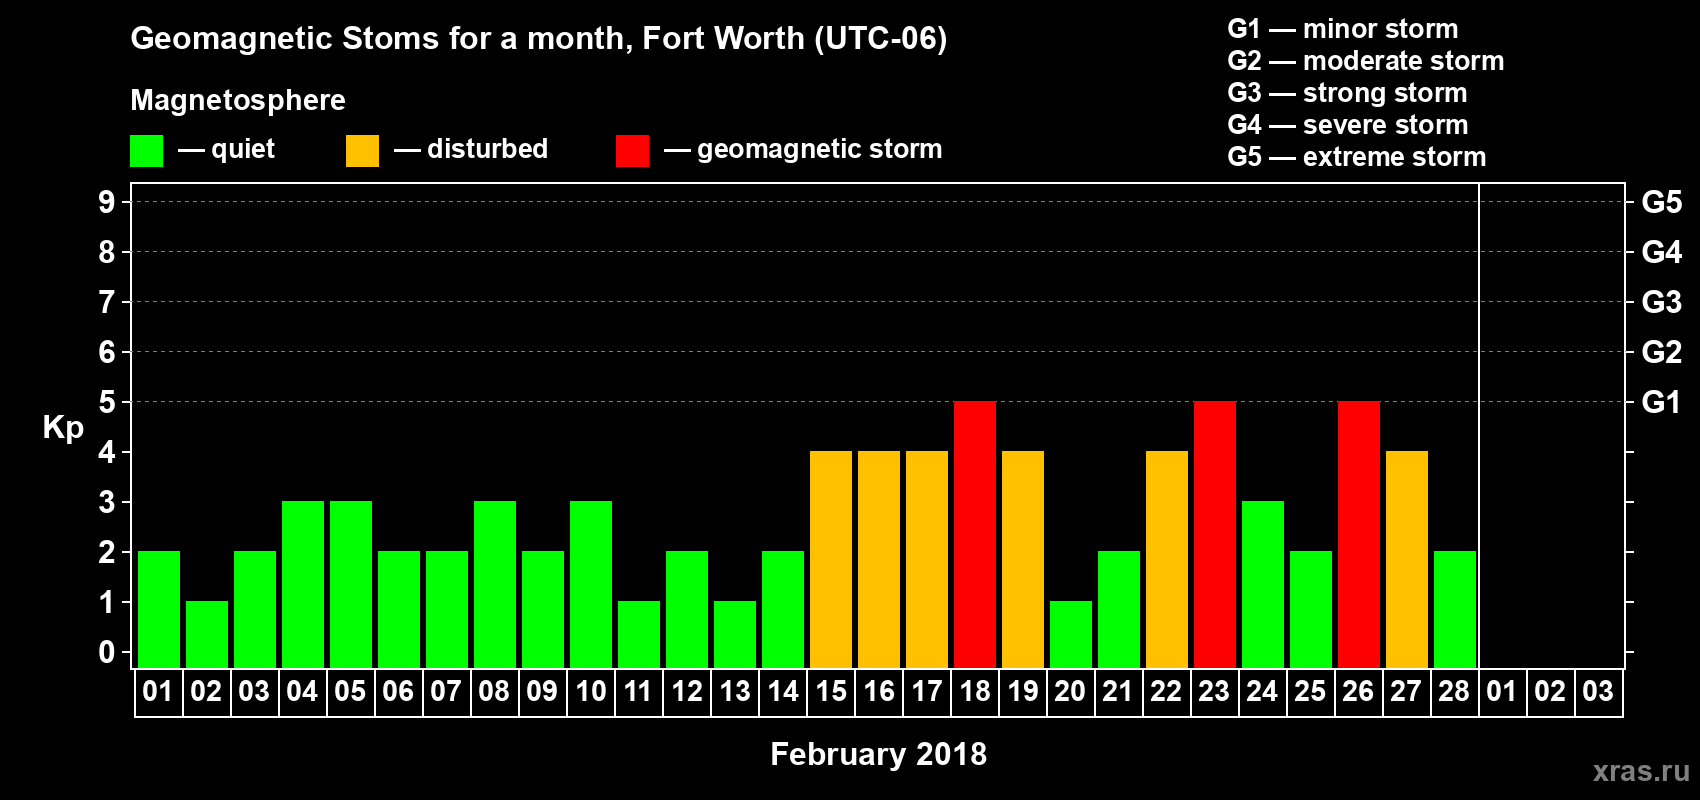Open the xras.ru watermark link
Viewport: 1700px width, 800px height.
(1641, 771)
